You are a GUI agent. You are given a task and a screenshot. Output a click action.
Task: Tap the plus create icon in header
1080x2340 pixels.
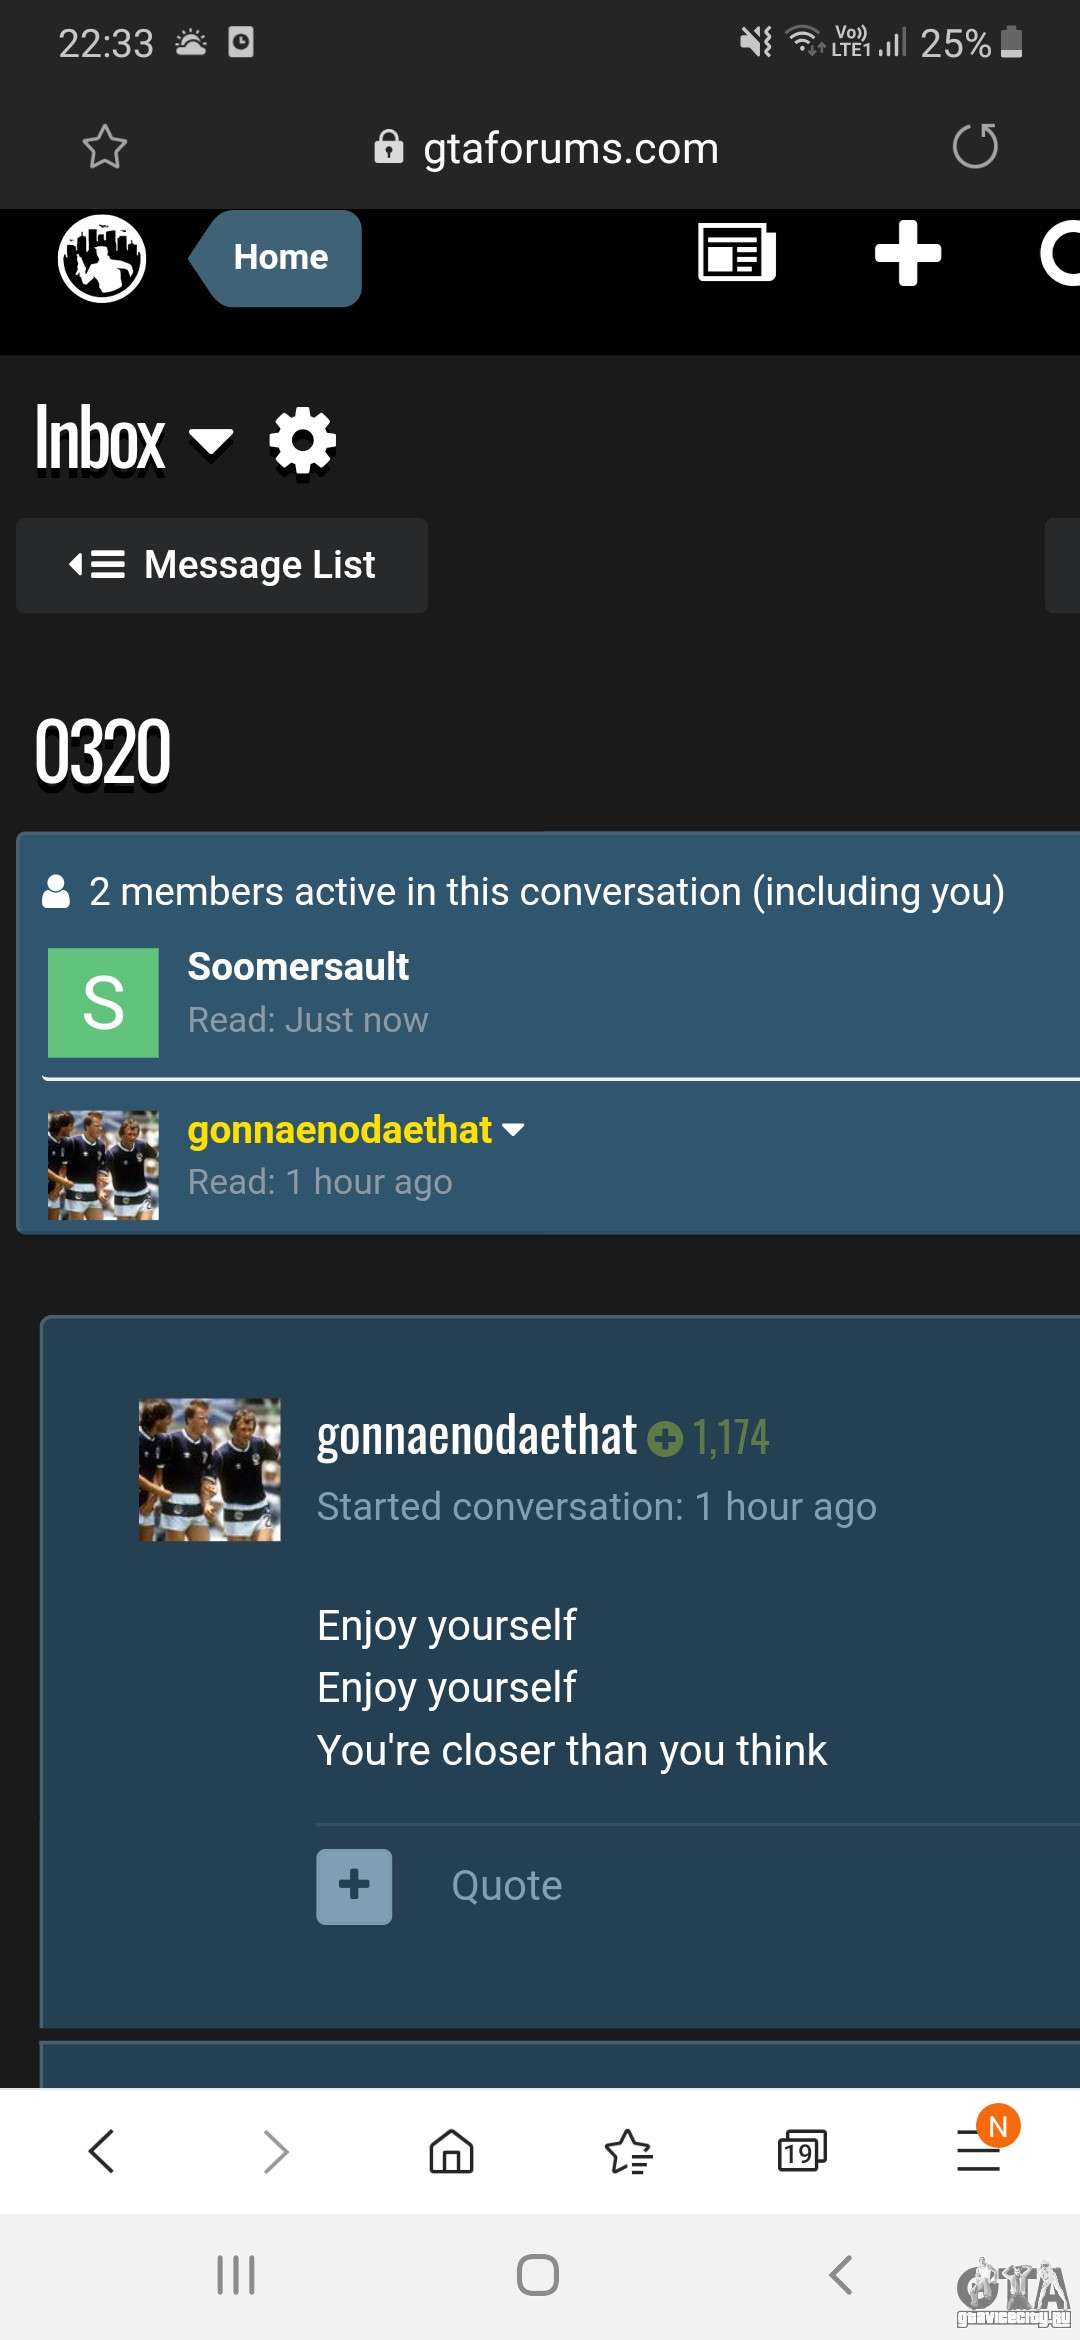[908, 253]
